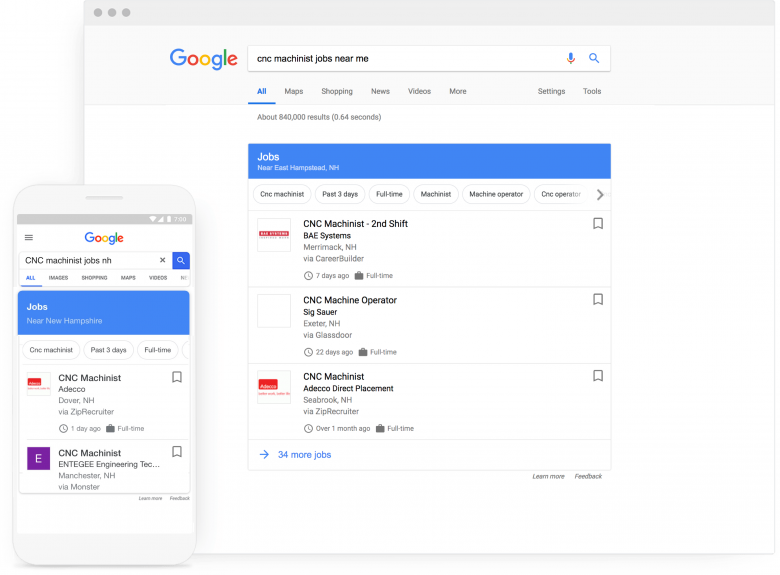
Task: Select the Cnc operator filter chip
Action: coord(561,194)
